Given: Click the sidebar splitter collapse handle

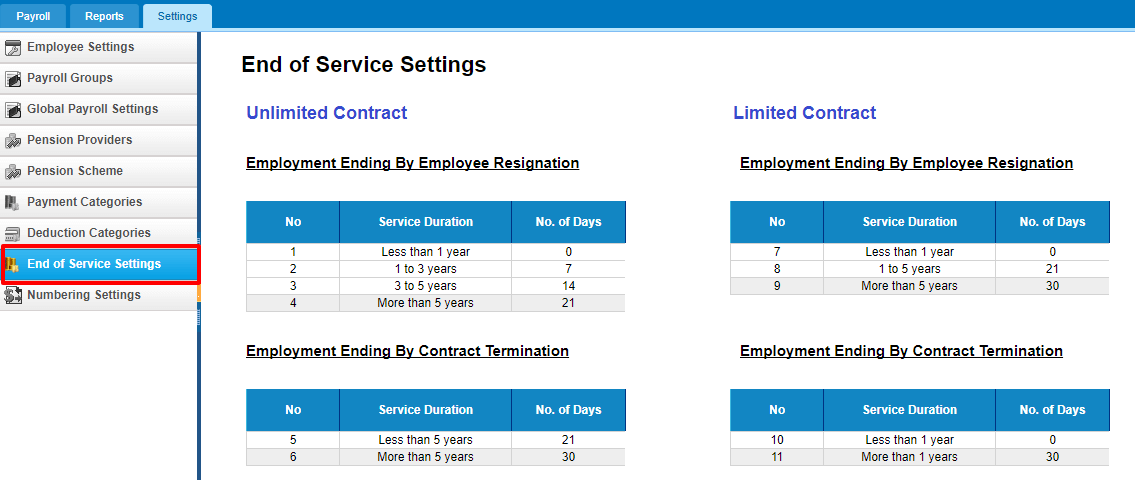Looking at the screenshot, I should pyautogui.click(x=198, y=291).
